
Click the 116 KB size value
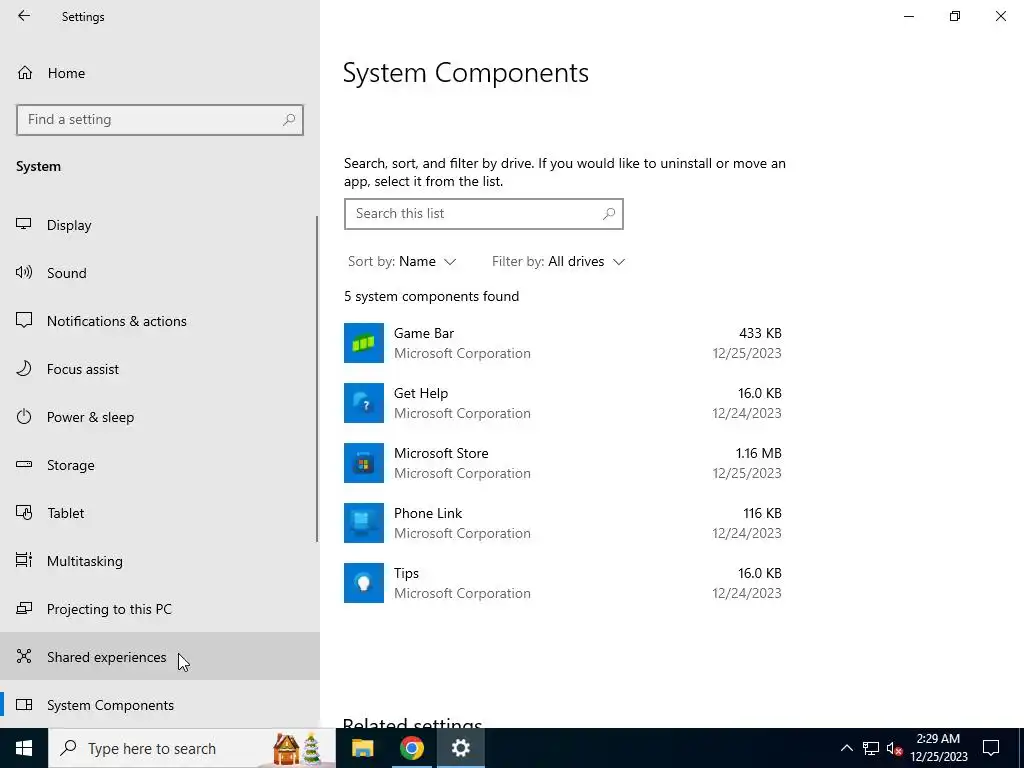(762, 513)
